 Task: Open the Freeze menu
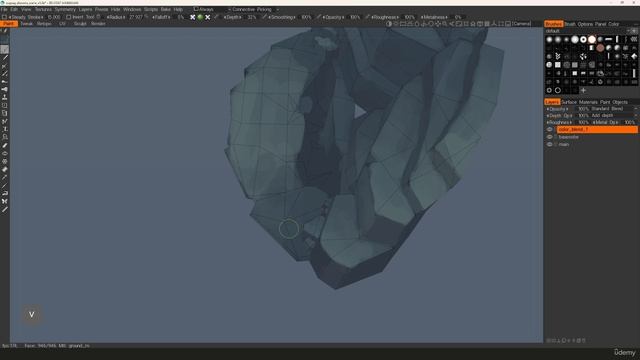[x=101, y=9]
